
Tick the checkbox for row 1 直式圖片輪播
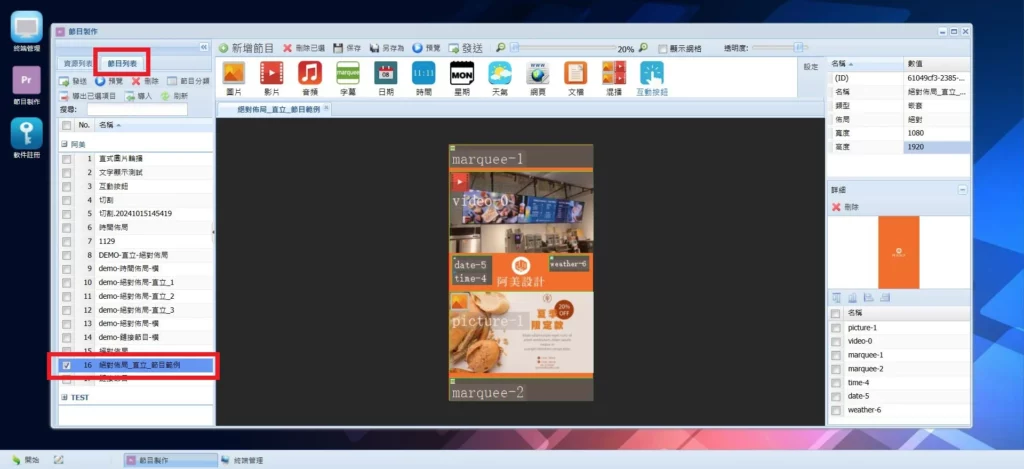point(67,159)
